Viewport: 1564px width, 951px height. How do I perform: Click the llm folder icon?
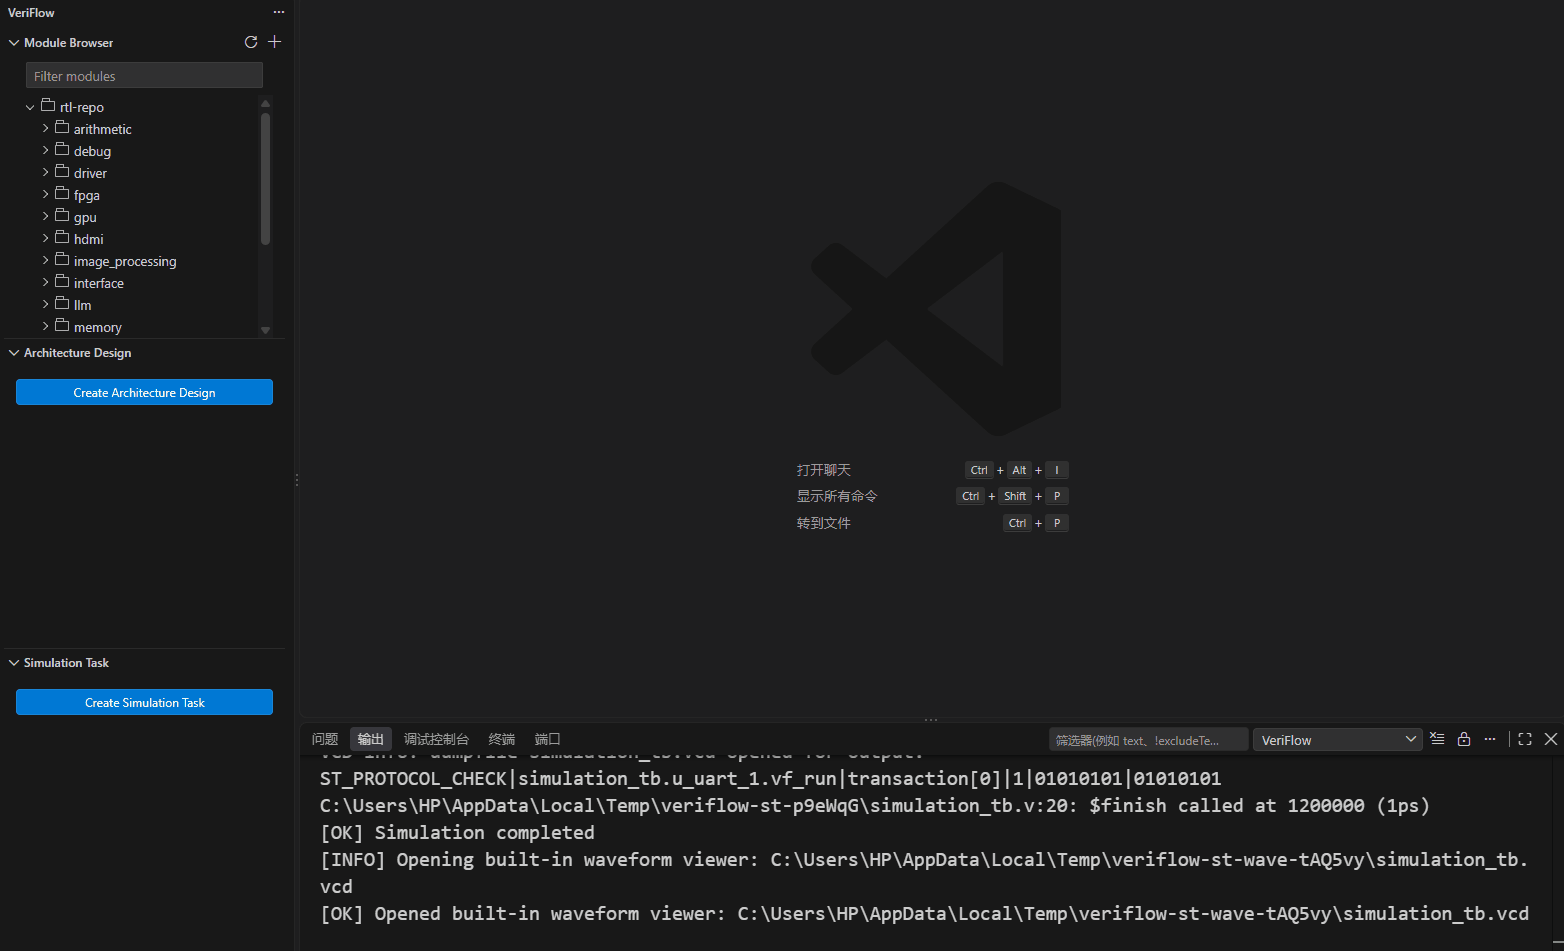[x=62, y=304]
